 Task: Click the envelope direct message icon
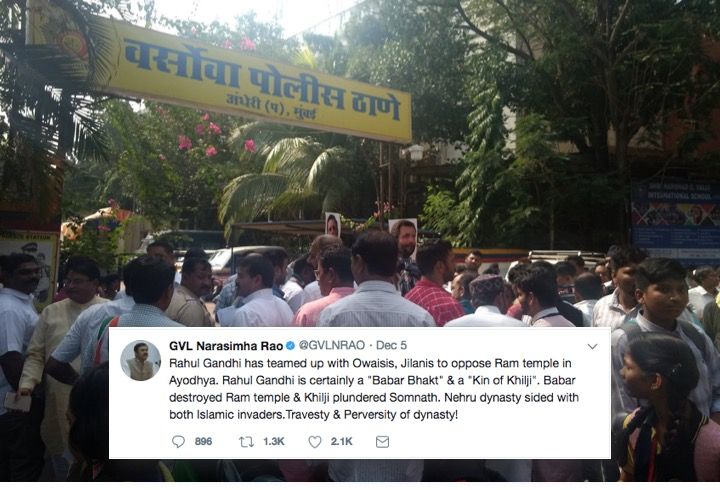tap(382, 442)
